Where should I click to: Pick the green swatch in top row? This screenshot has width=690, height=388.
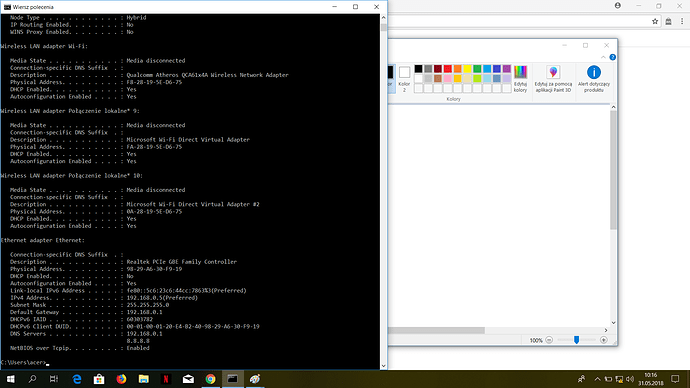(x=477, y=69)
